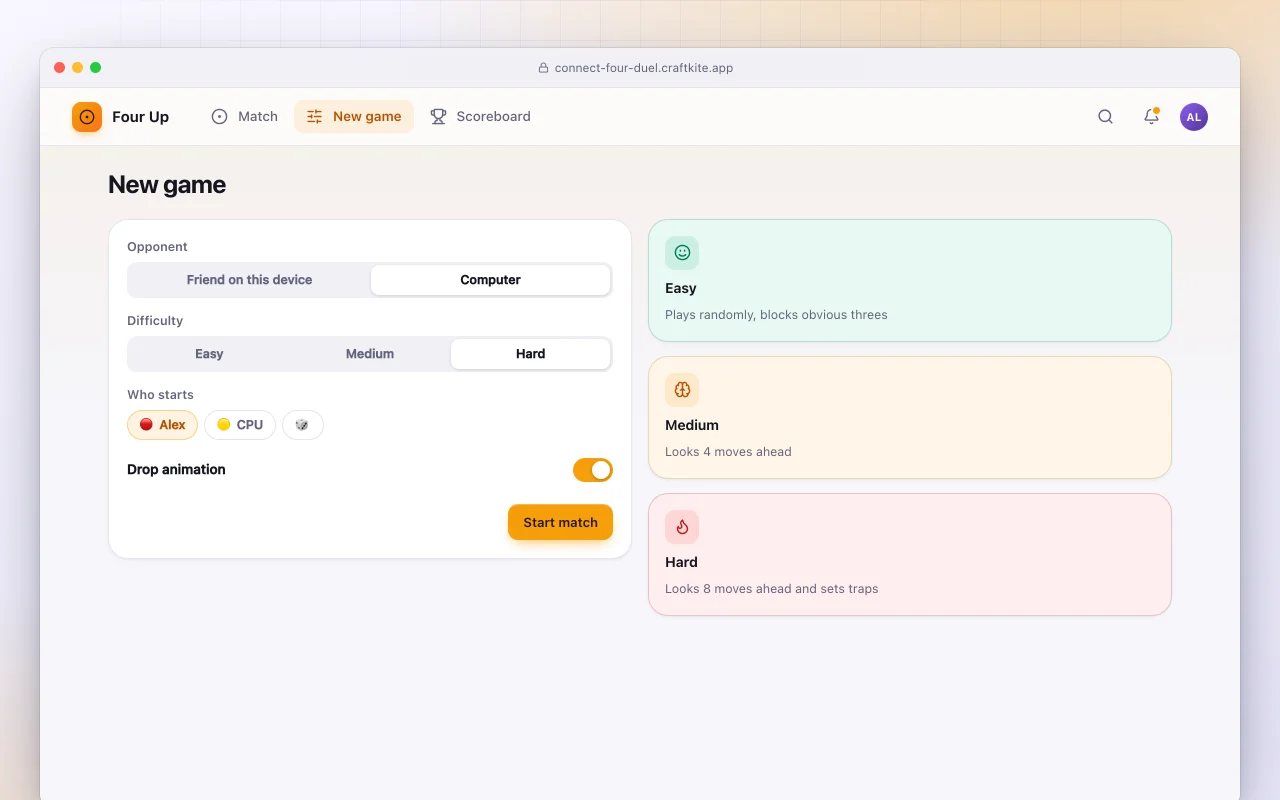Select Alex as starting player
Screen dimensions: 1280x800
click(x=162, y=425)
